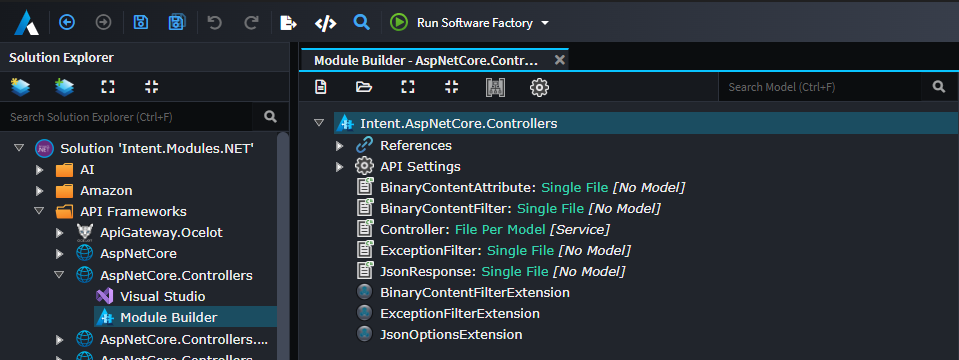Expand the References node
Screen dimensions: 959x360
coord(340,146)
